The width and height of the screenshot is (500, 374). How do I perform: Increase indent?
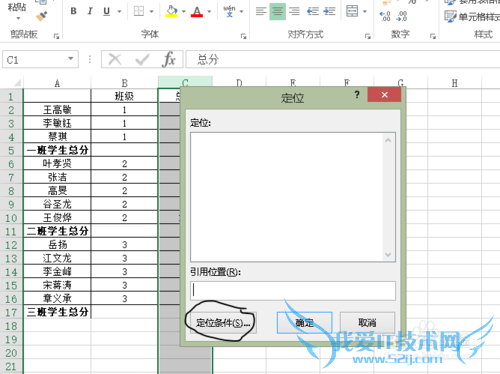[x=329, y=11]
